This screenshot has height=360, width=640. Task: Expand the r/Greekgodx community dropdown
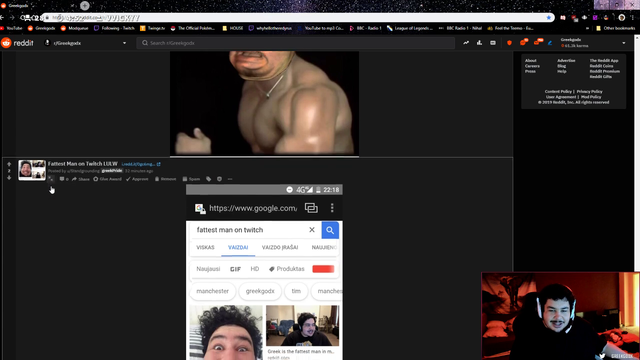(x=124, y=43)
